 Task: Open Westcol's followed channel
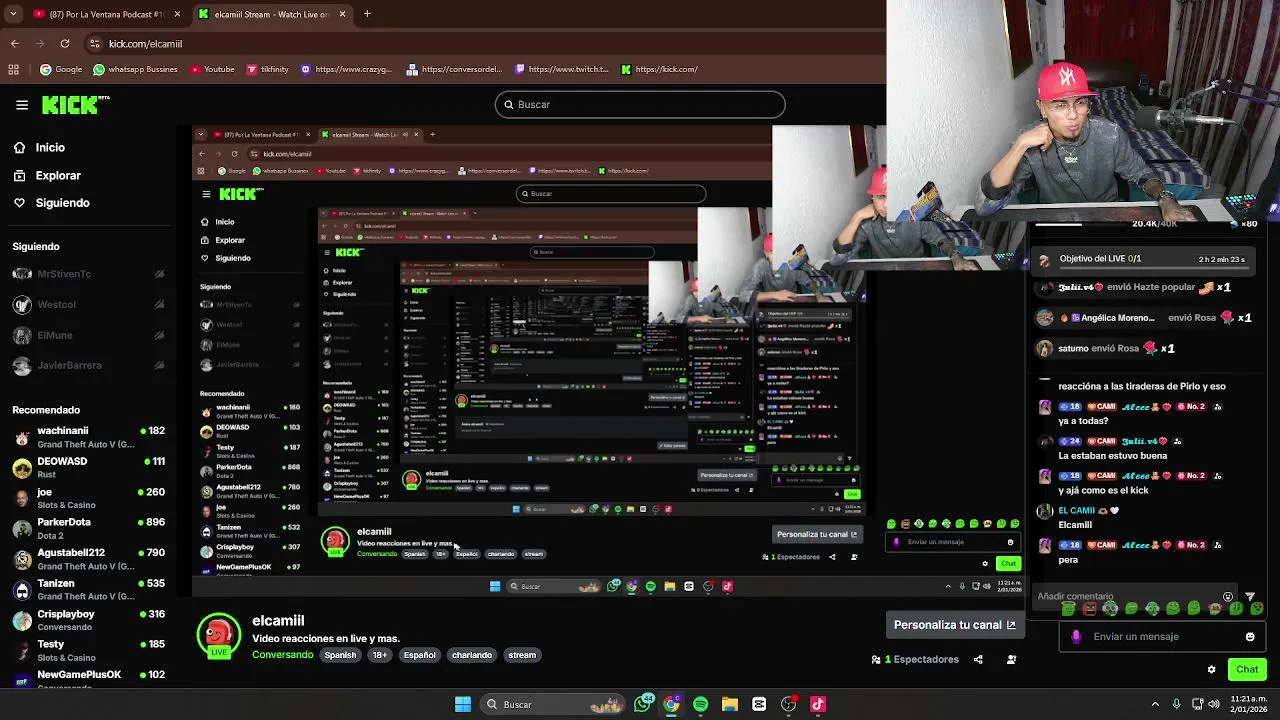point(88,304)
